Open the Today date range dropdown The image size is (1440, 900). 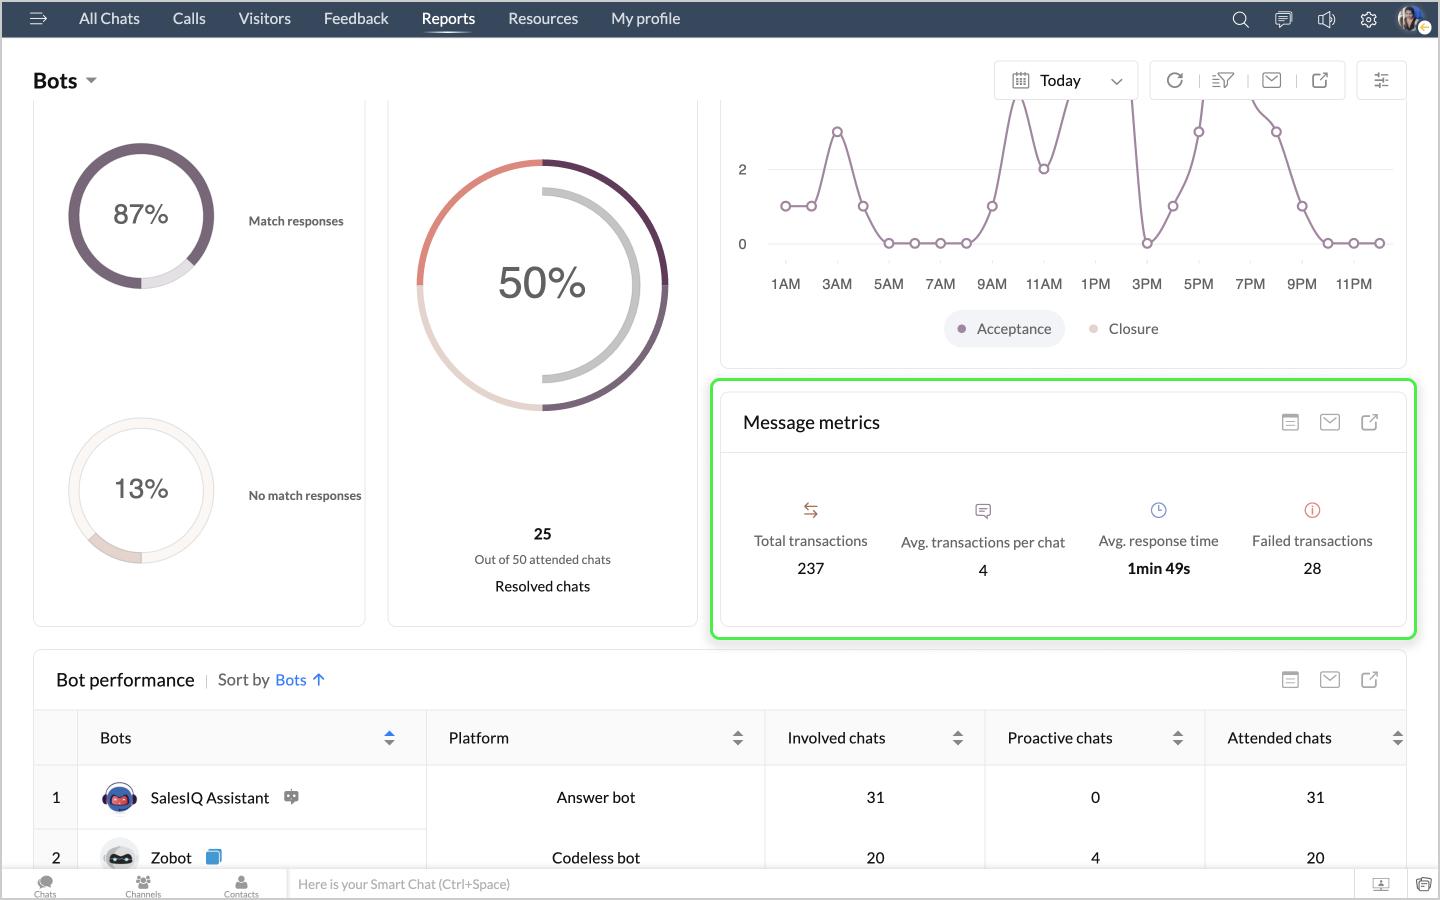coord(1066,81)
